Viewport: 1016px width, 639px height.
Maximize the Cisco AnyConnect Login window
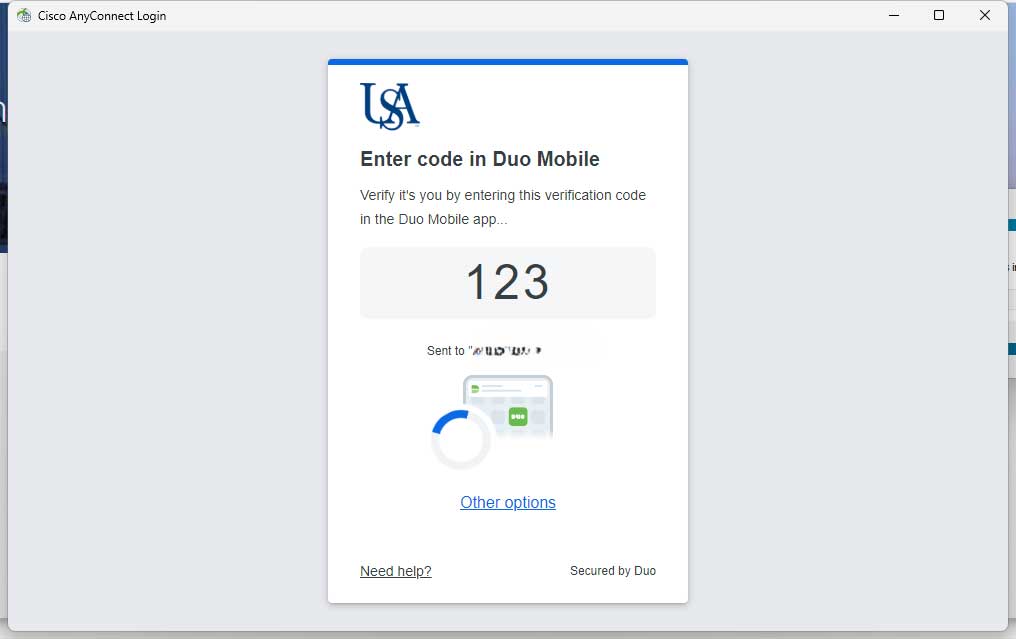(x=938, y=15)
